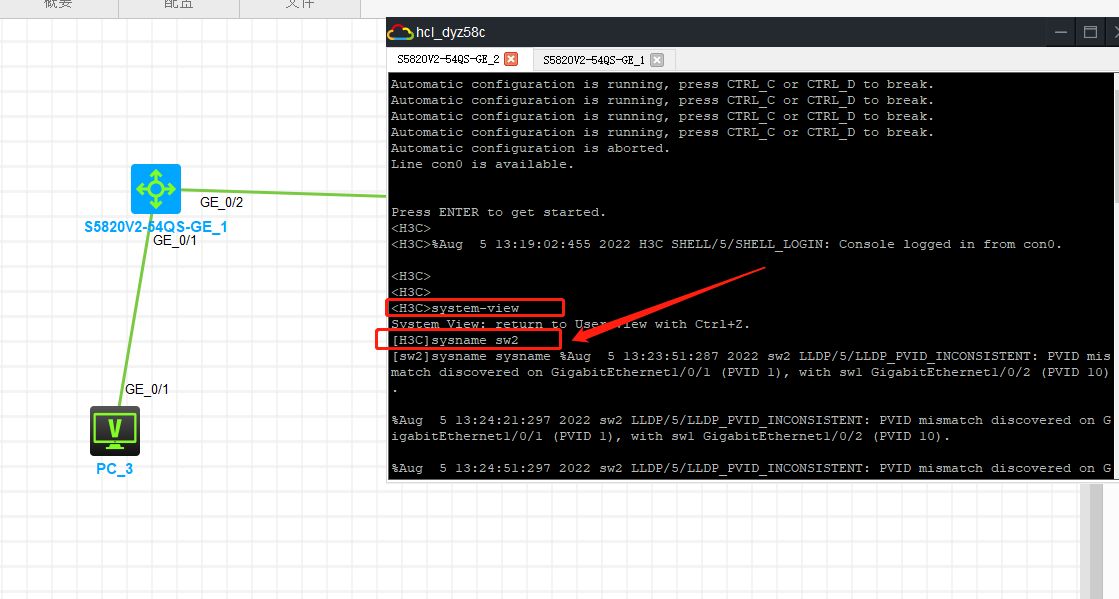
Task: Click the 13:24:51 LLDP PVID mismatch log line
Action: pos(751,468)
